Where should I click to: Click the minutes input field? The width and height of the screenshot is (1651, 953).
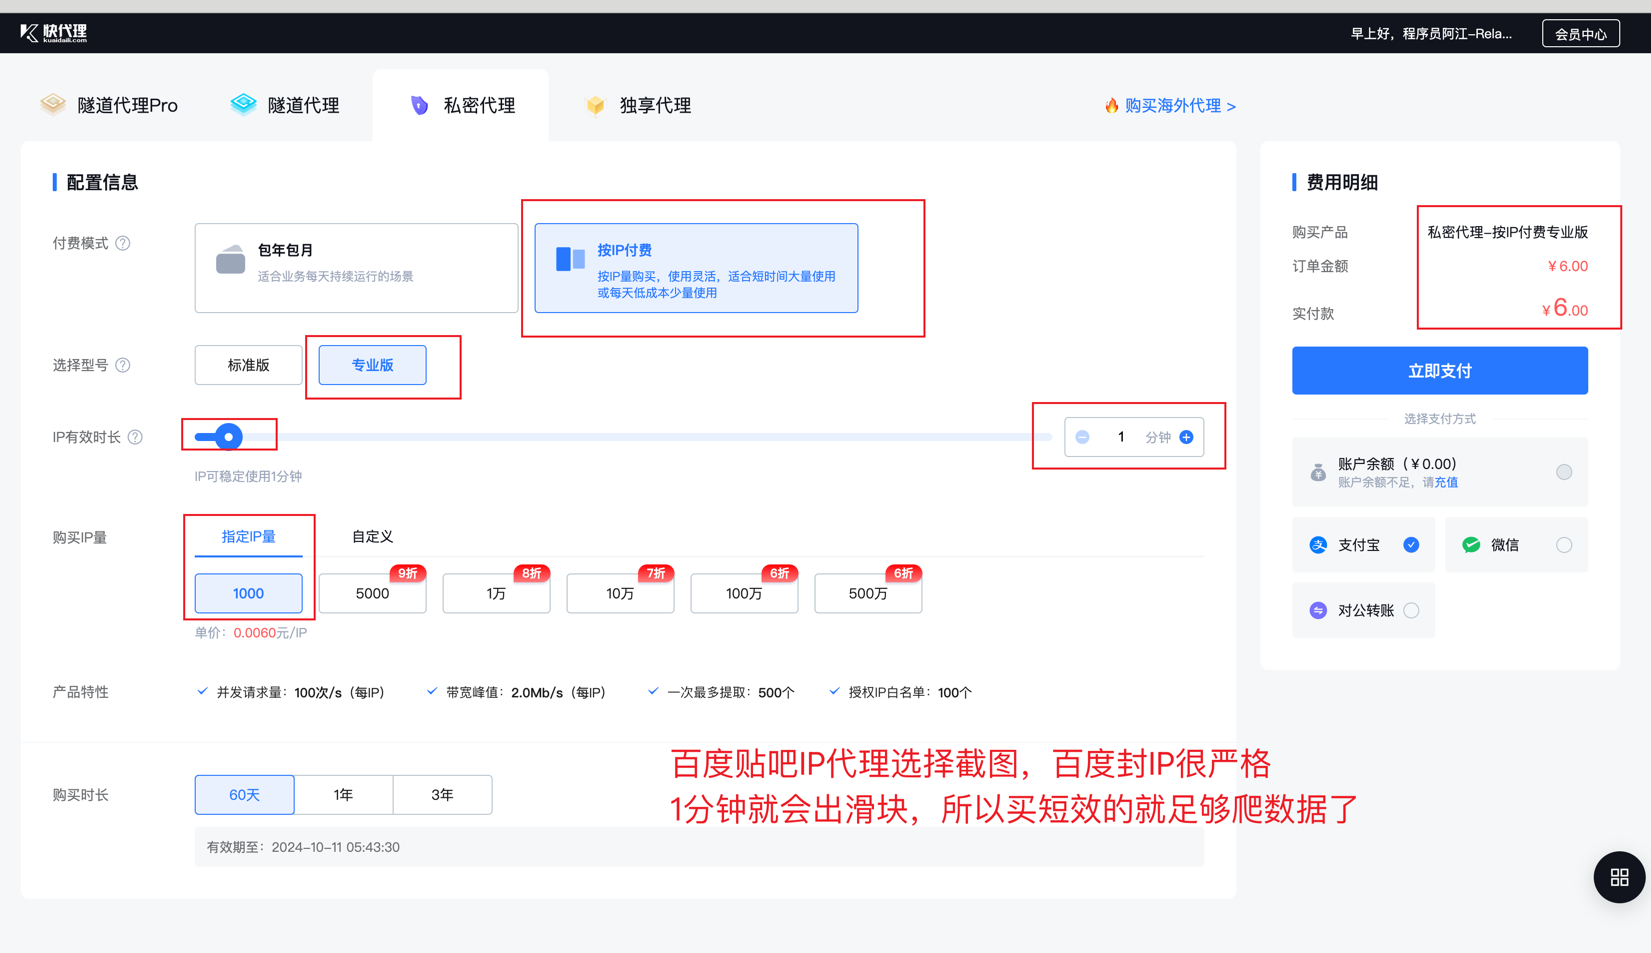click(x=1120, y=437)
